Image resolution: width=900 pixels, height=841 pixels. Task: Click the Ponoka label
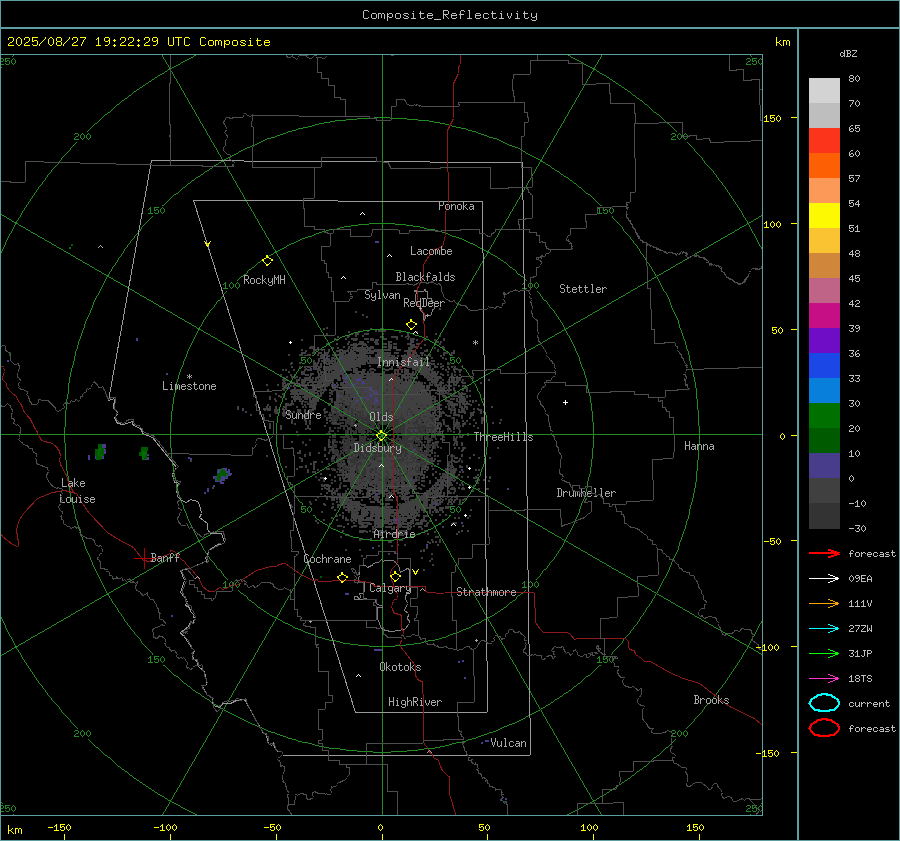tap(456, 206)
